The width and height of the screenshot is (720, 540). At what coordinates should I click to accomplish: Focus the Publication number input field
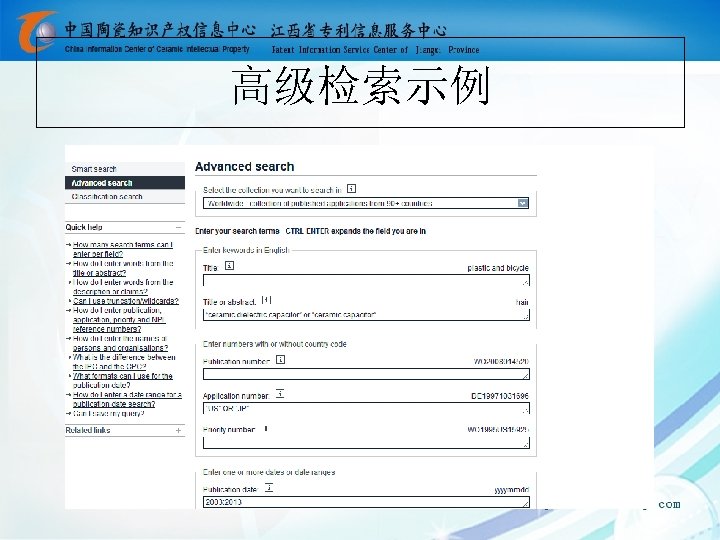click(x=366, y=374)
